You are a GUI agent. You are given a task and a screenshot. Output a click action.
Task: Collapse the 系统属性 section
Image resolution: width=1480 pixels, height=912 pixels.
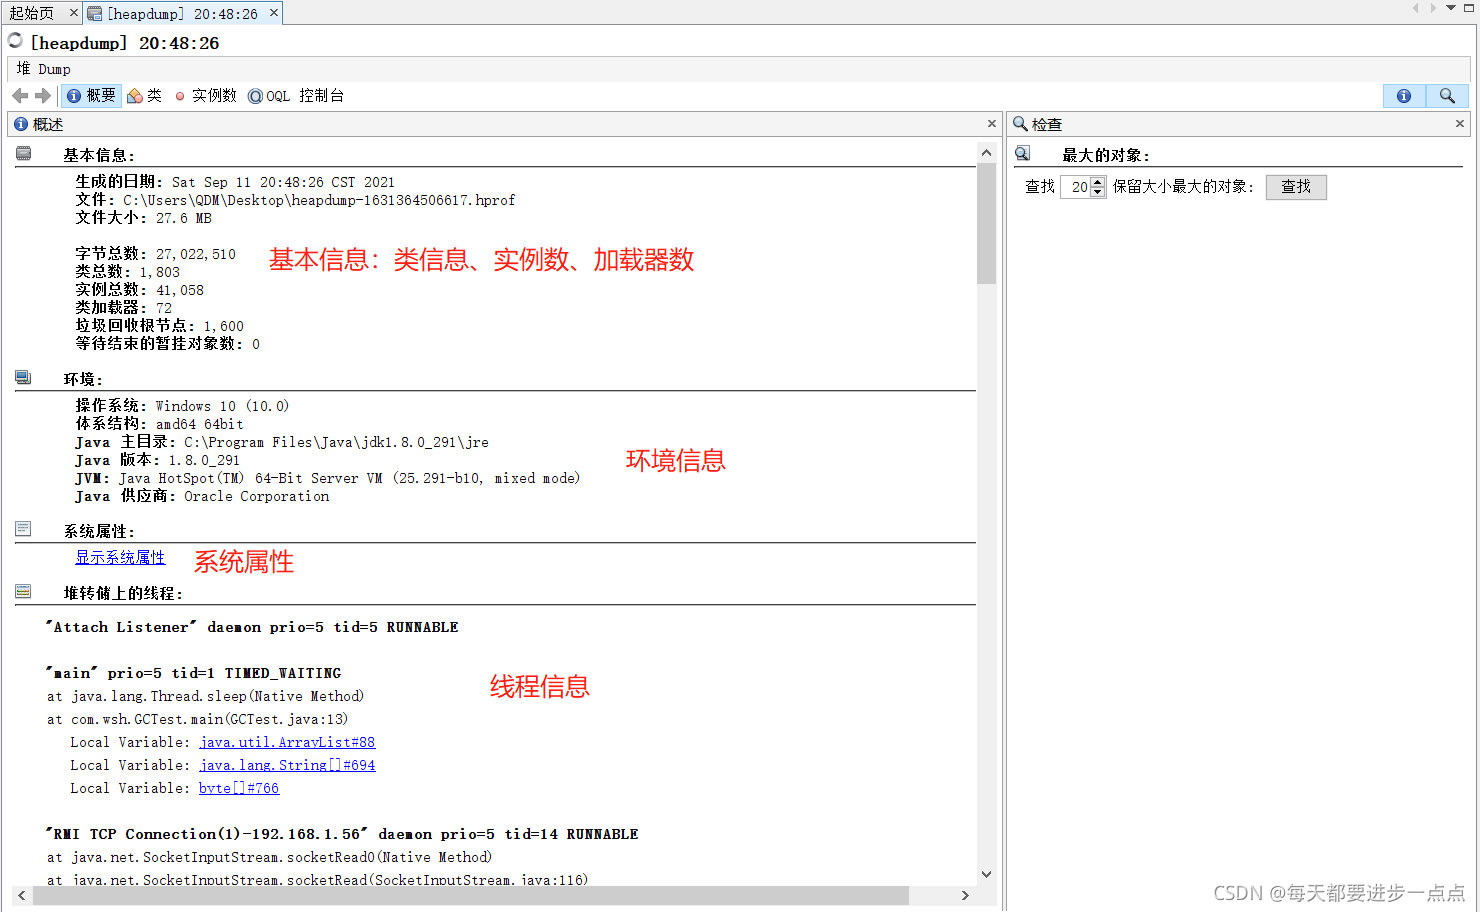(x=22, y=529)
